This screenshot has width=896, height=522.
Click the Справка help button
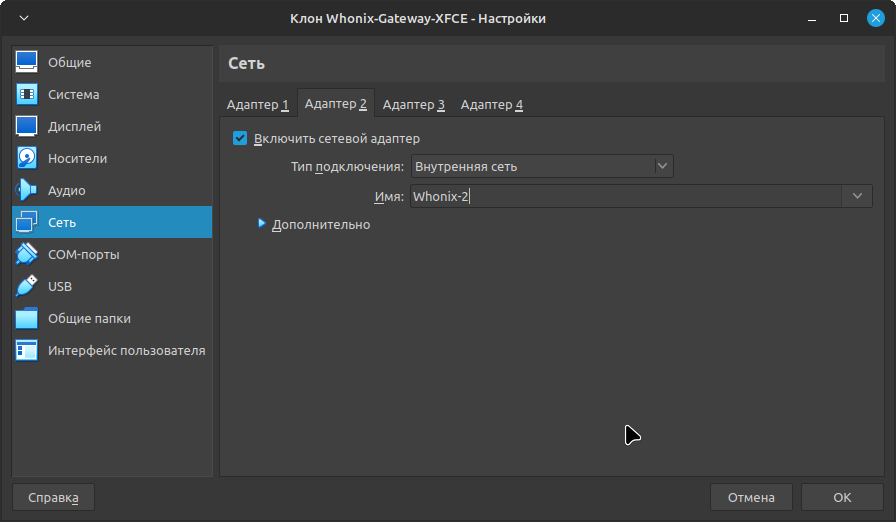53,497
